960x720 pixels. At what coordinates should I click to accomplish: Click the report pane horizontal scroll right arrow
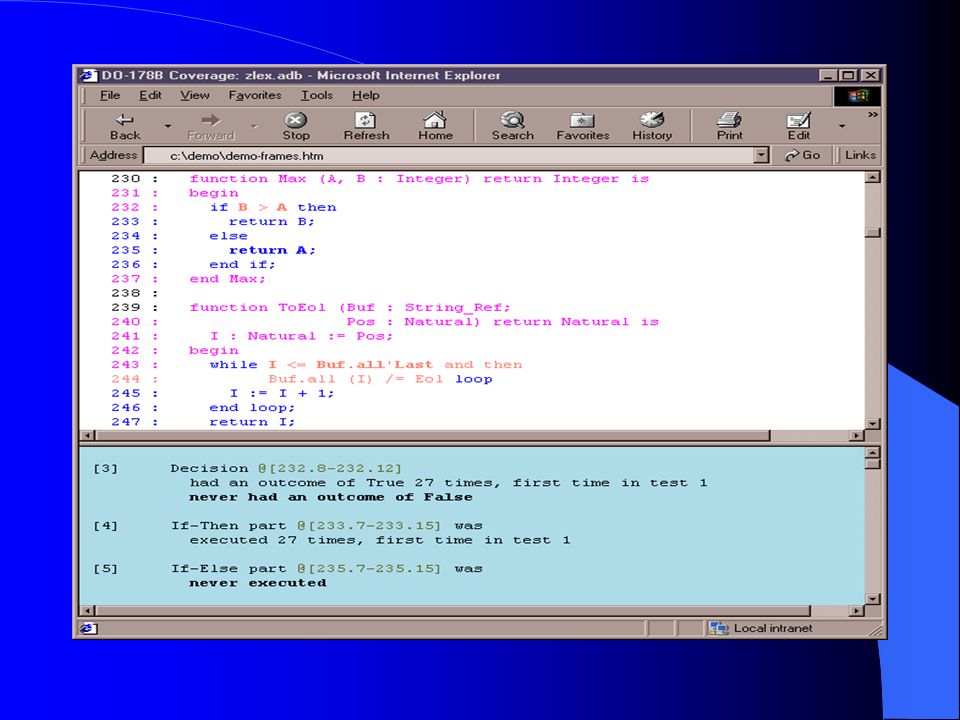click(x=857, y=610)
